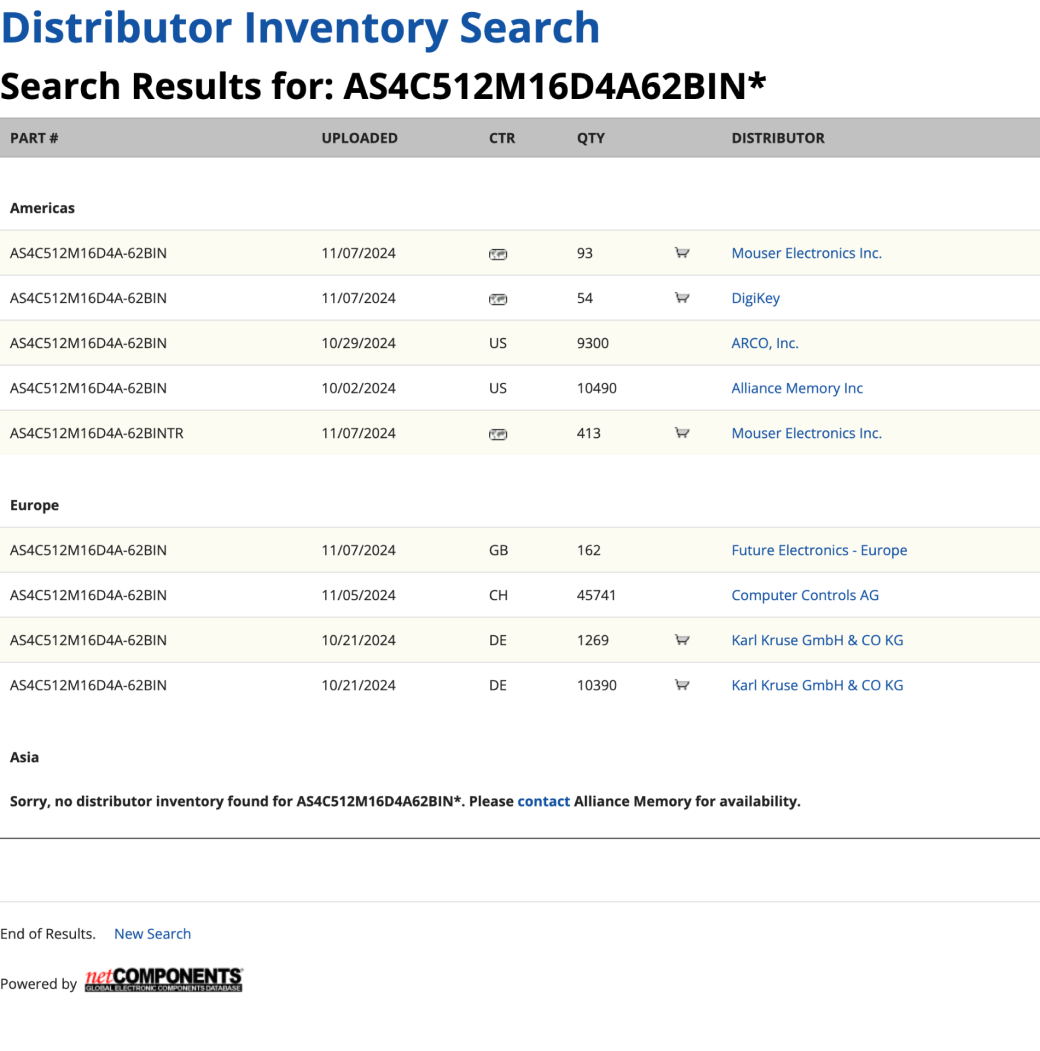Click quantity 10390 in Karl Kruse row

(596, 685)
